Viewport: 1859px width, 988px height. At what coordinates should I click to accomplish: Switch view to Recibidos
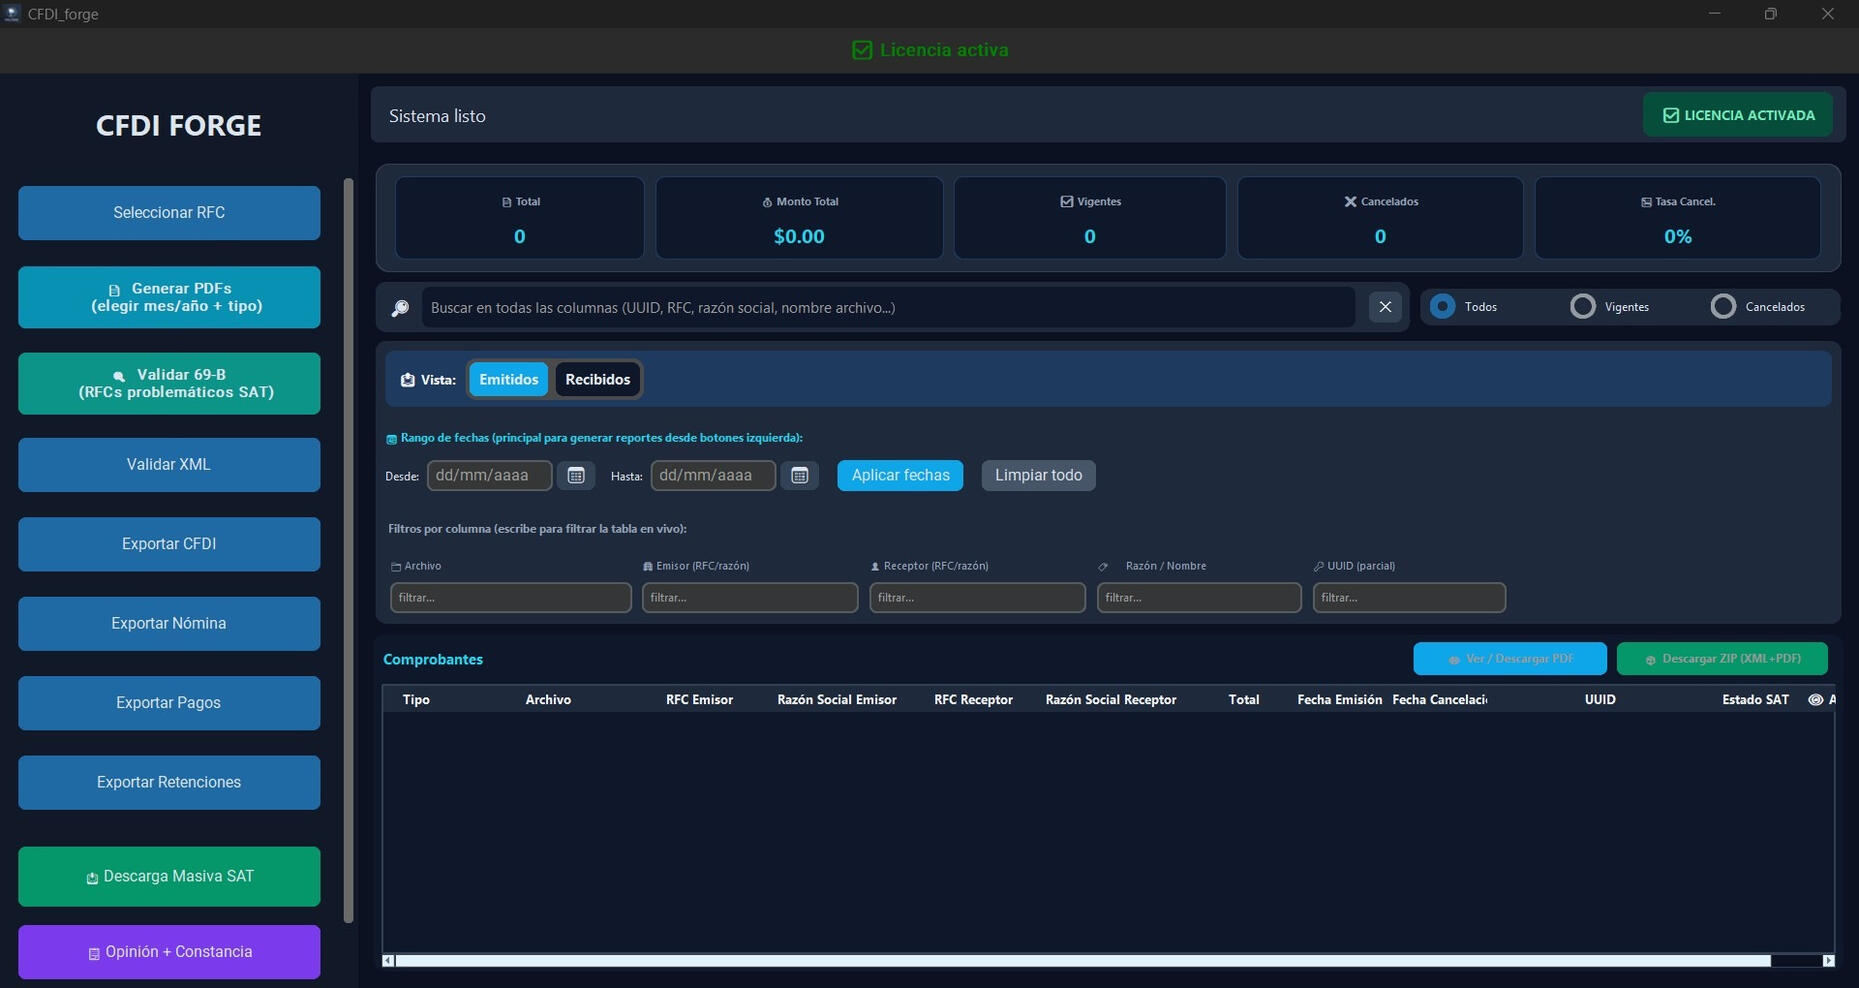598,380
